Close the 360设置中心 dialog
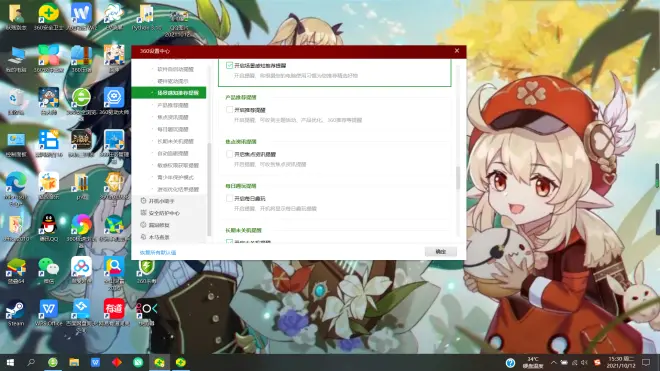Screen dimensions: 660x371 [457, 51]
